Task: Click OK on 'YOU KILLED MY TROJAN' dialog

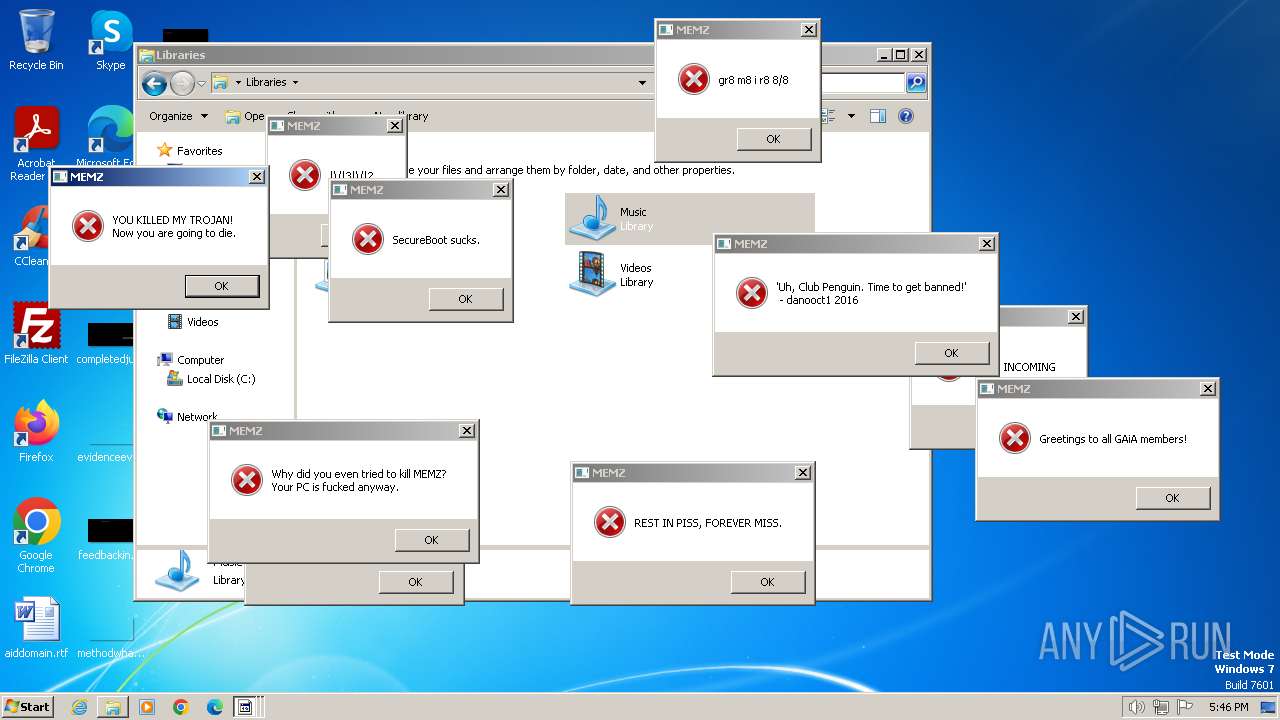Action: tap(221, 286)
